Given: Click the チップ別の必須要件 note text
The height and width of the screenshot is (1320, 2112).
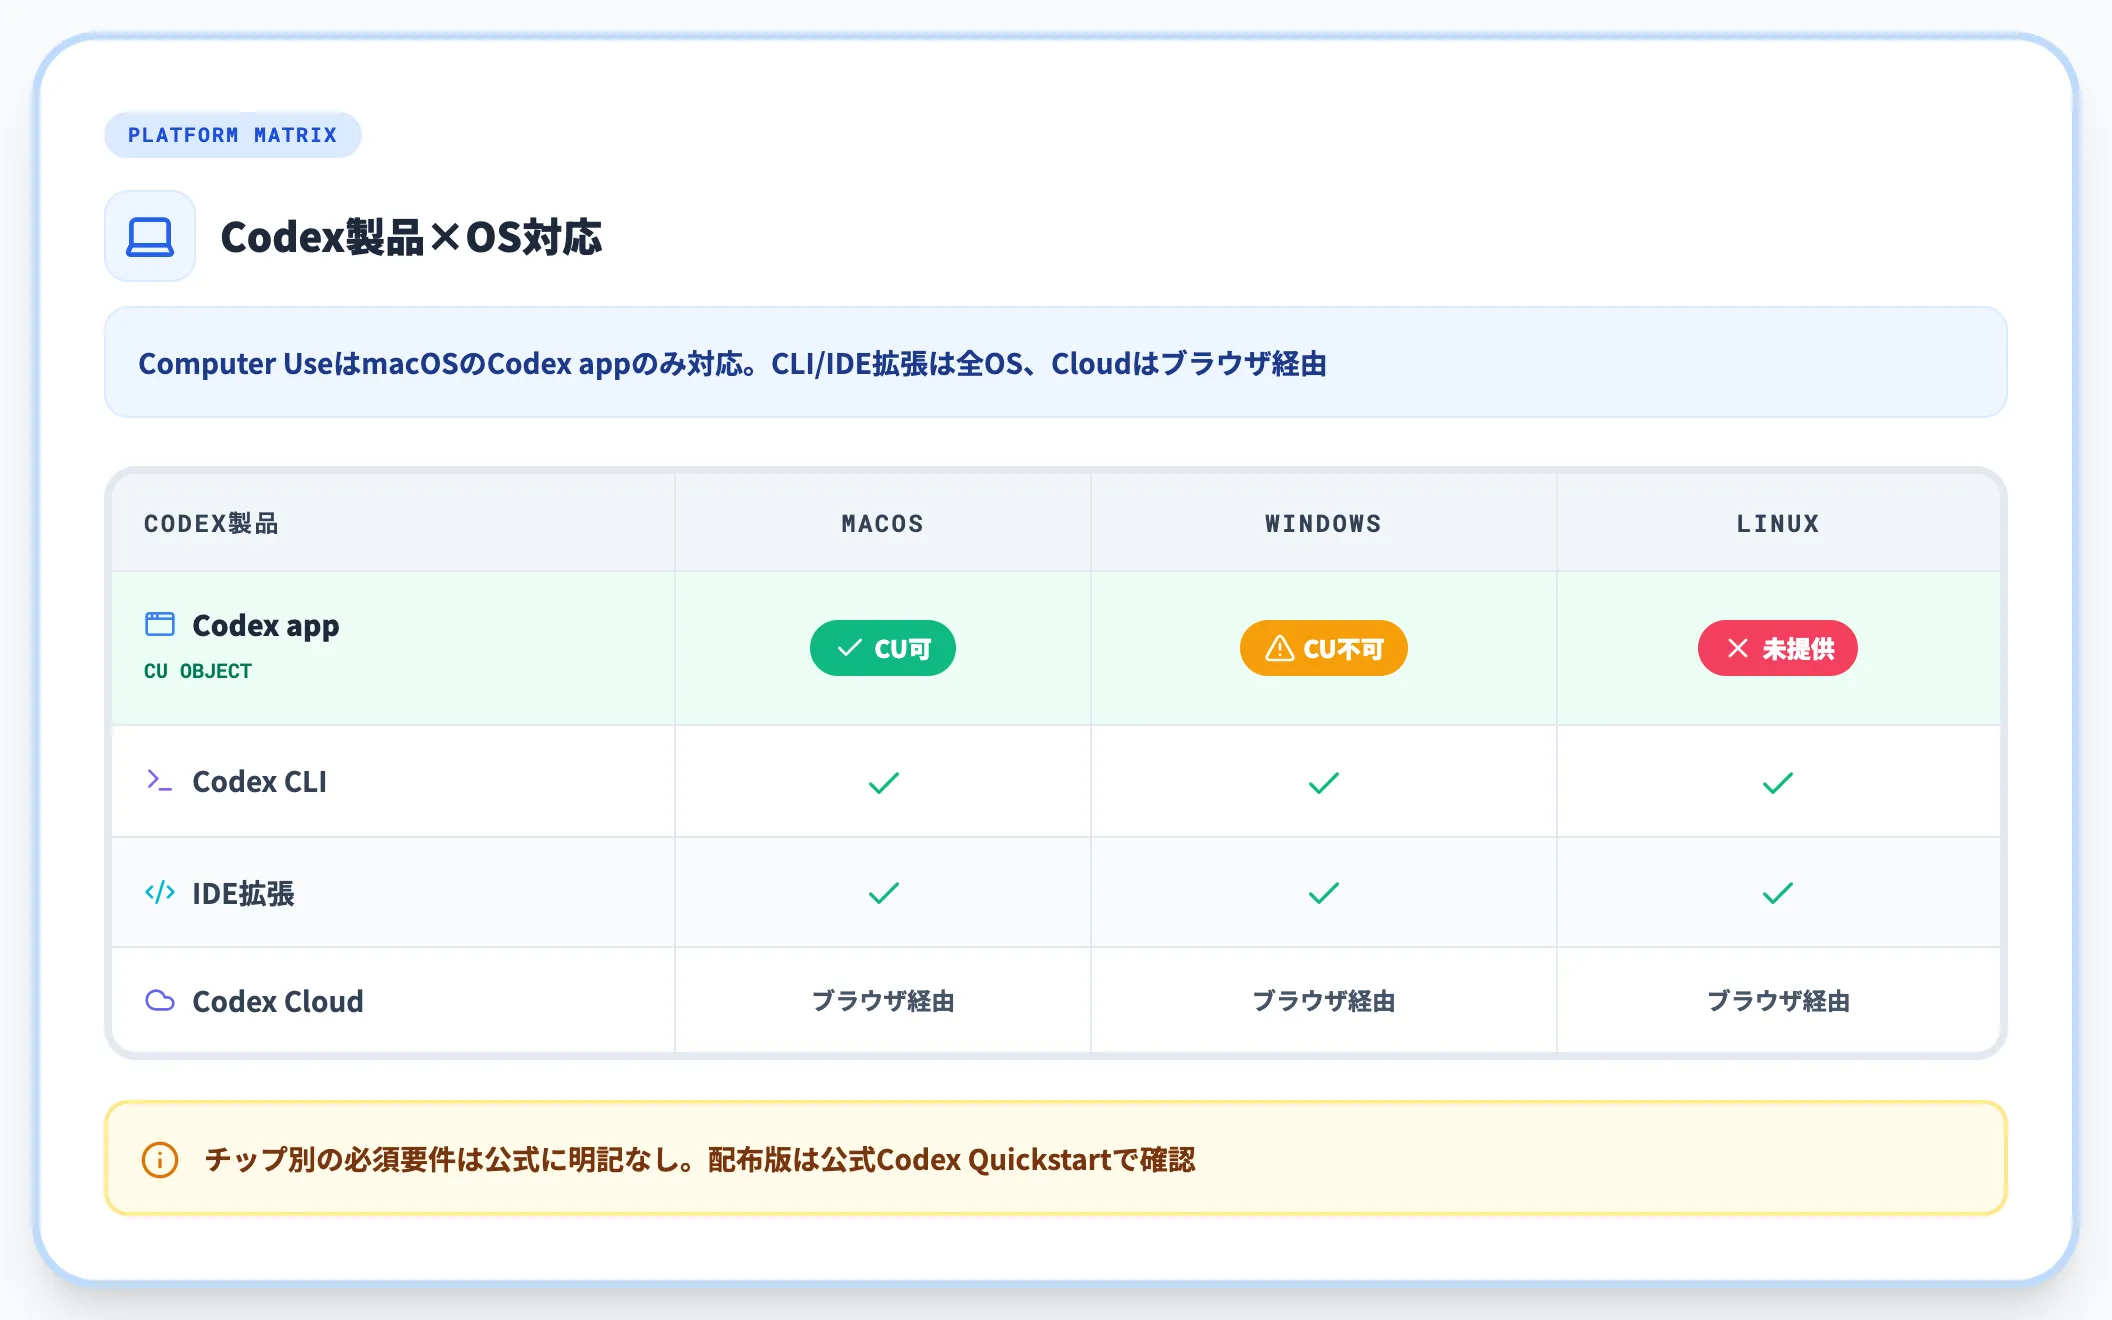Looking at the screenshot, I should (x=700, y=1160).
